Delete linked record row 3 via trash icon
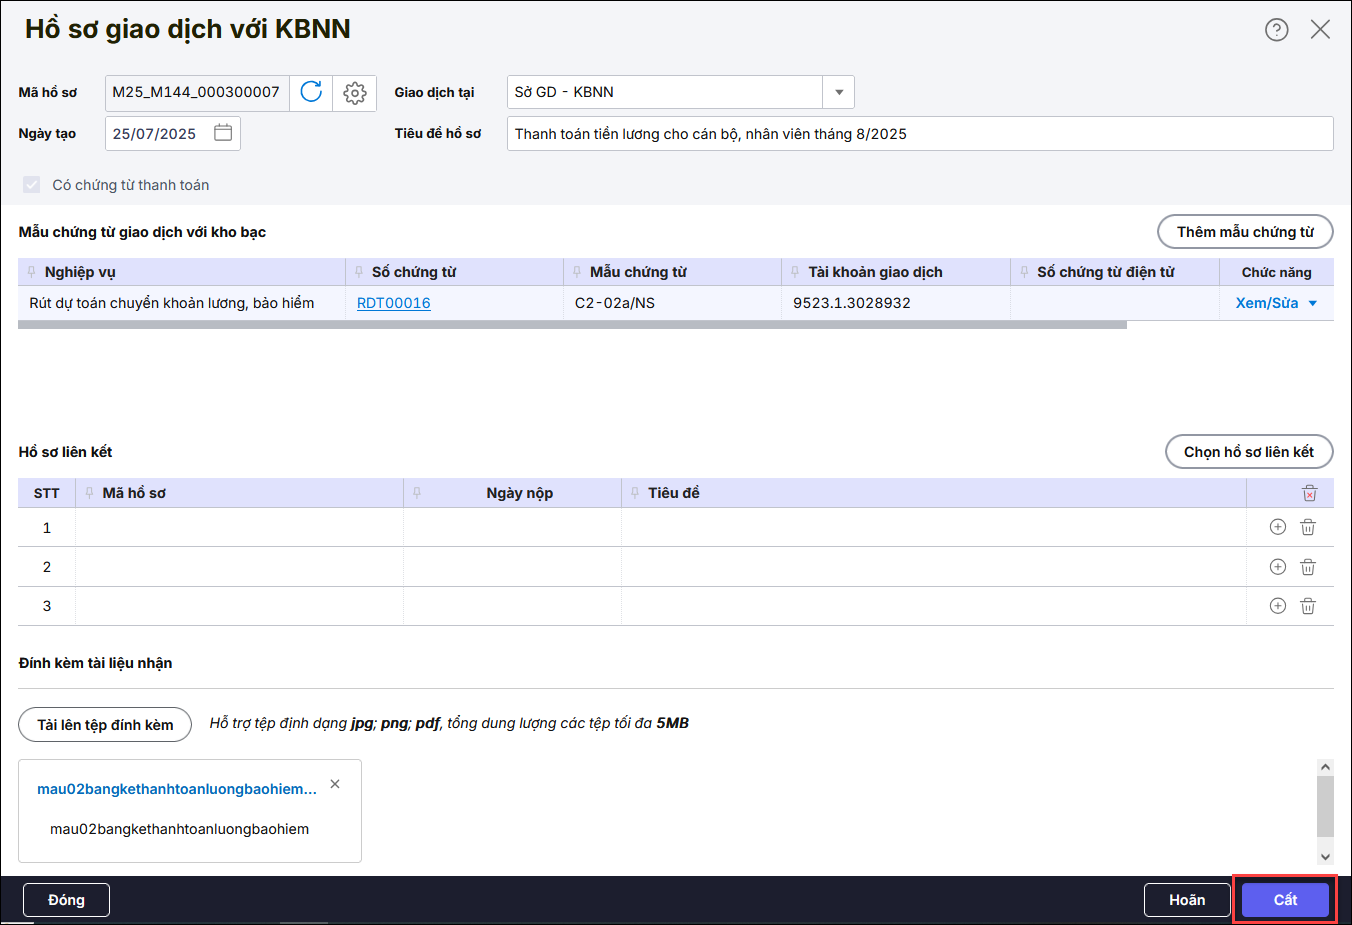1352x925 pixels. 1307,606
